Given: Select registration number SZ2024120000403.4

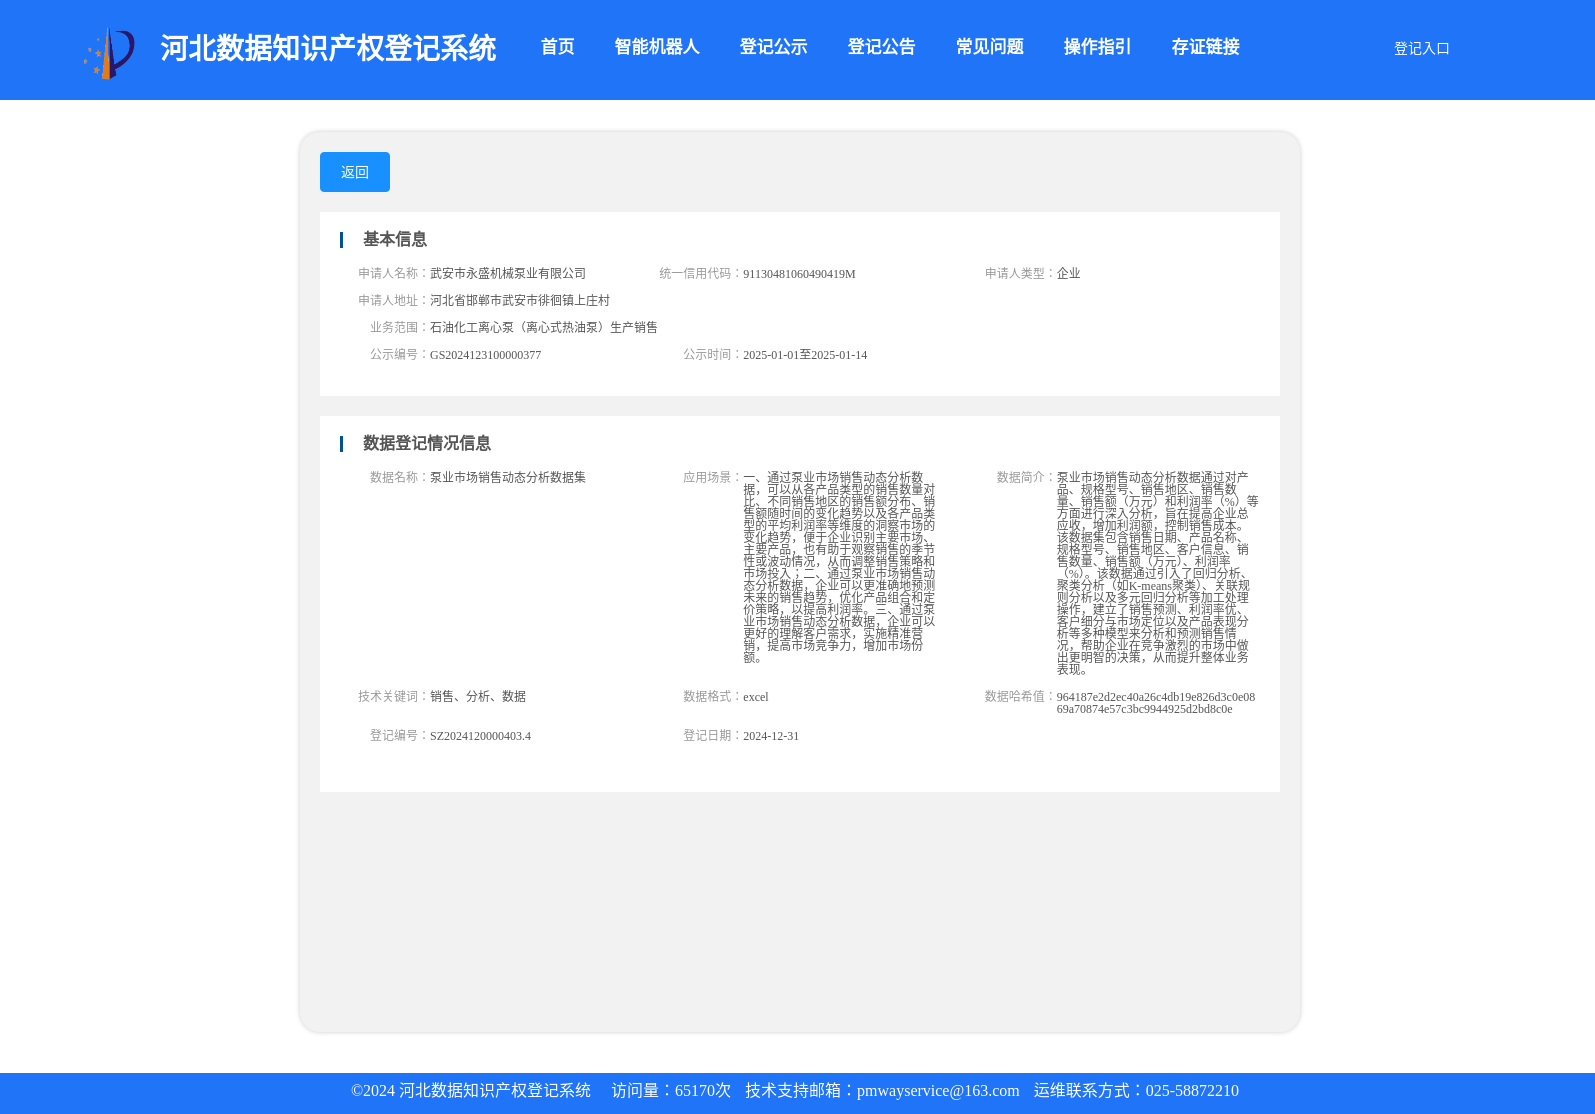Looking at the screenshot, I should 480,736.
